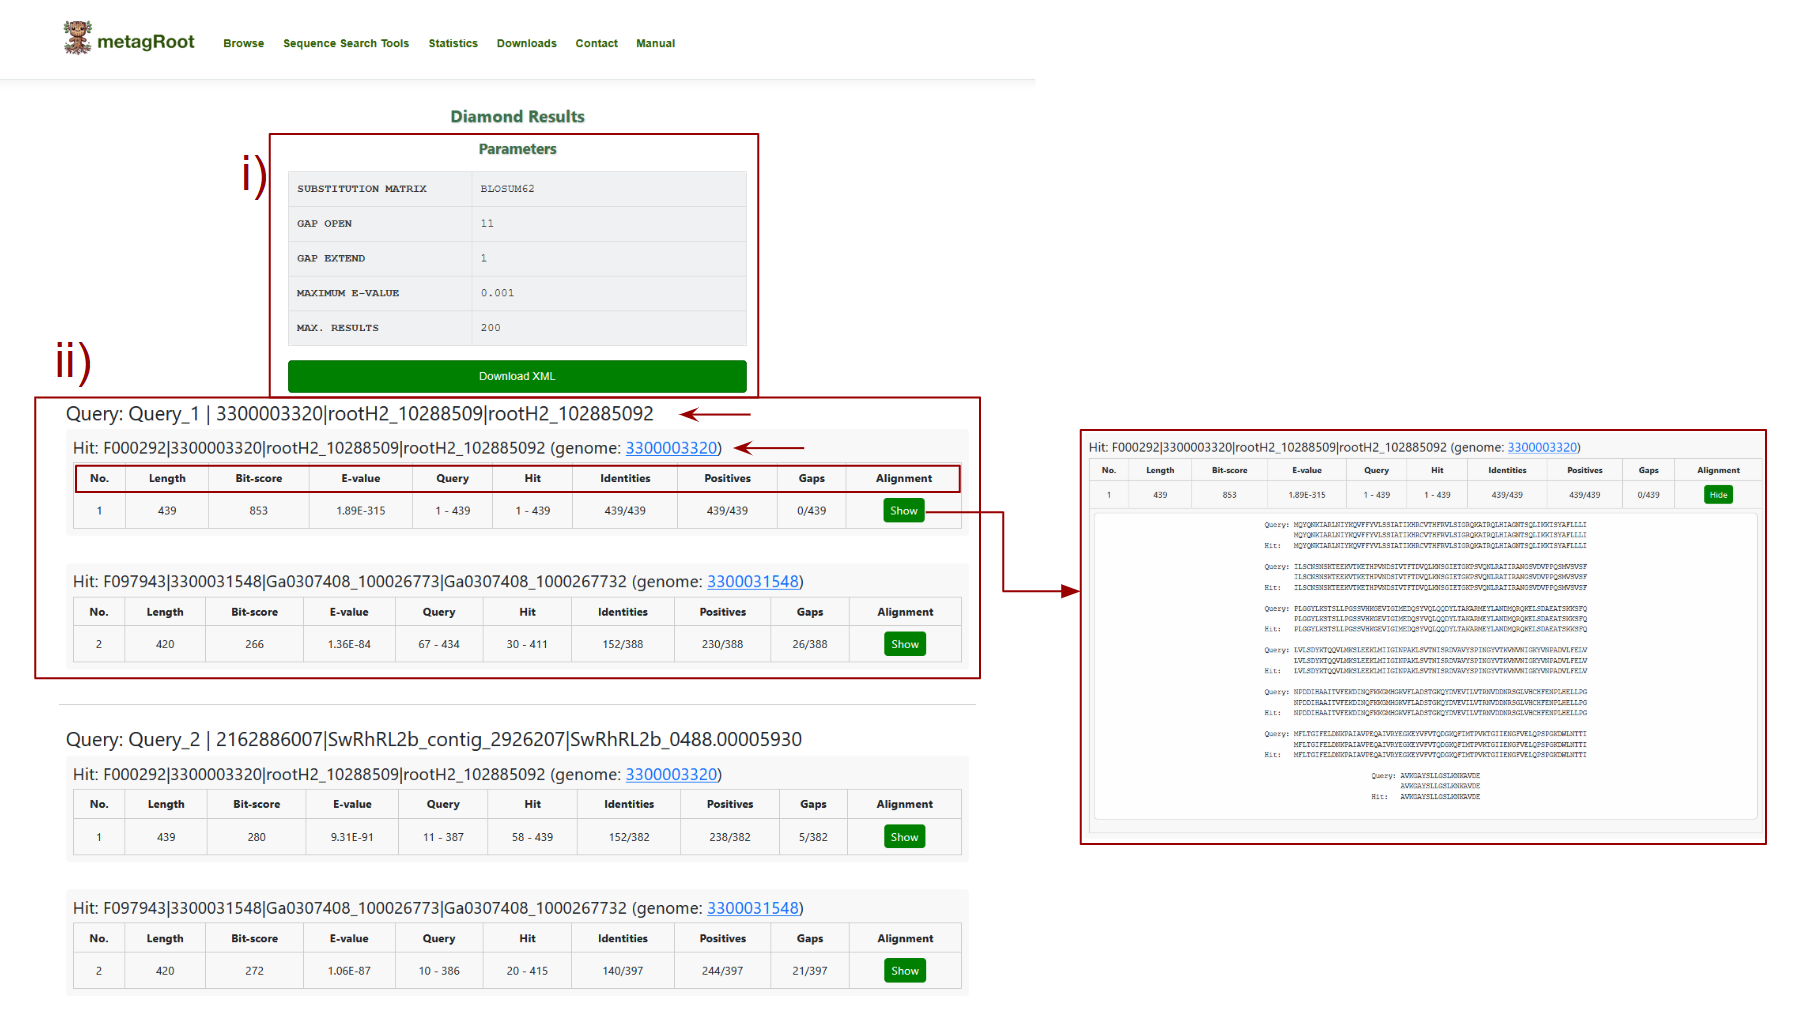Viewport: 1795px width, 1010px height.
Task: Click the SUBSTITUTION MATRIX parameter label
Action: (x=362, y=189)
